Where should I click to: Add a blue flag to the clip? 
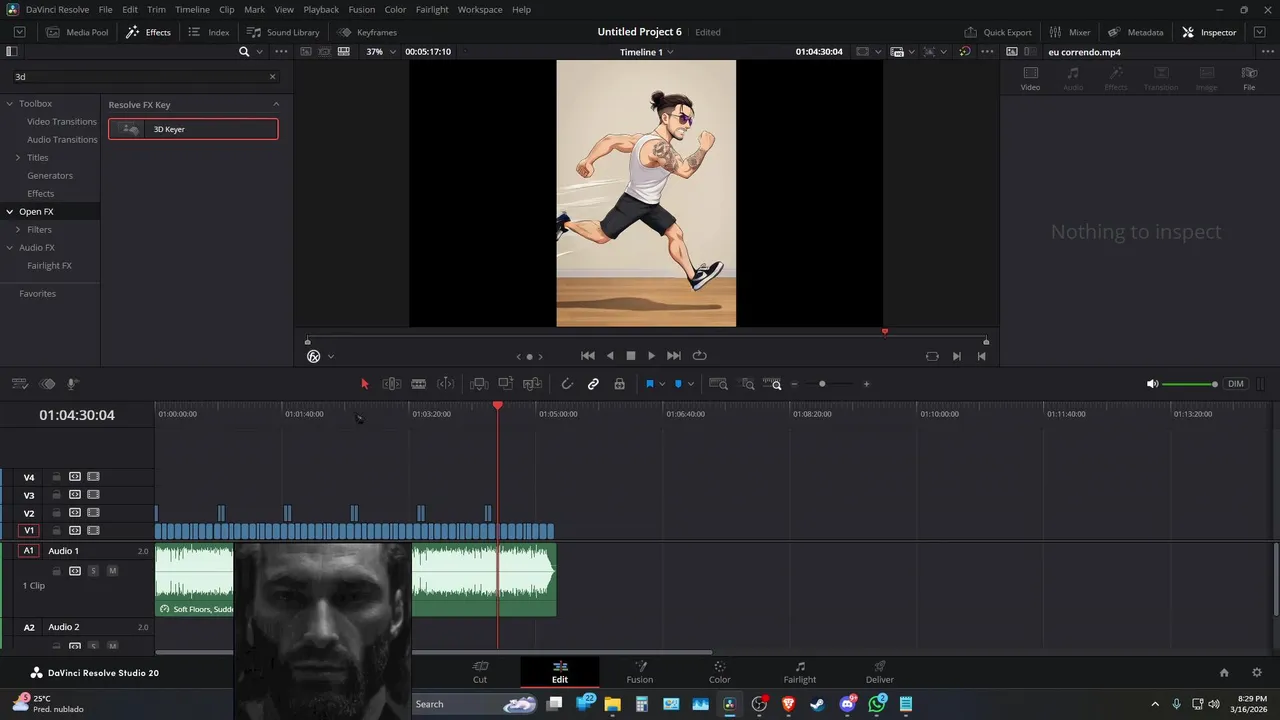(x=649, y=384)
